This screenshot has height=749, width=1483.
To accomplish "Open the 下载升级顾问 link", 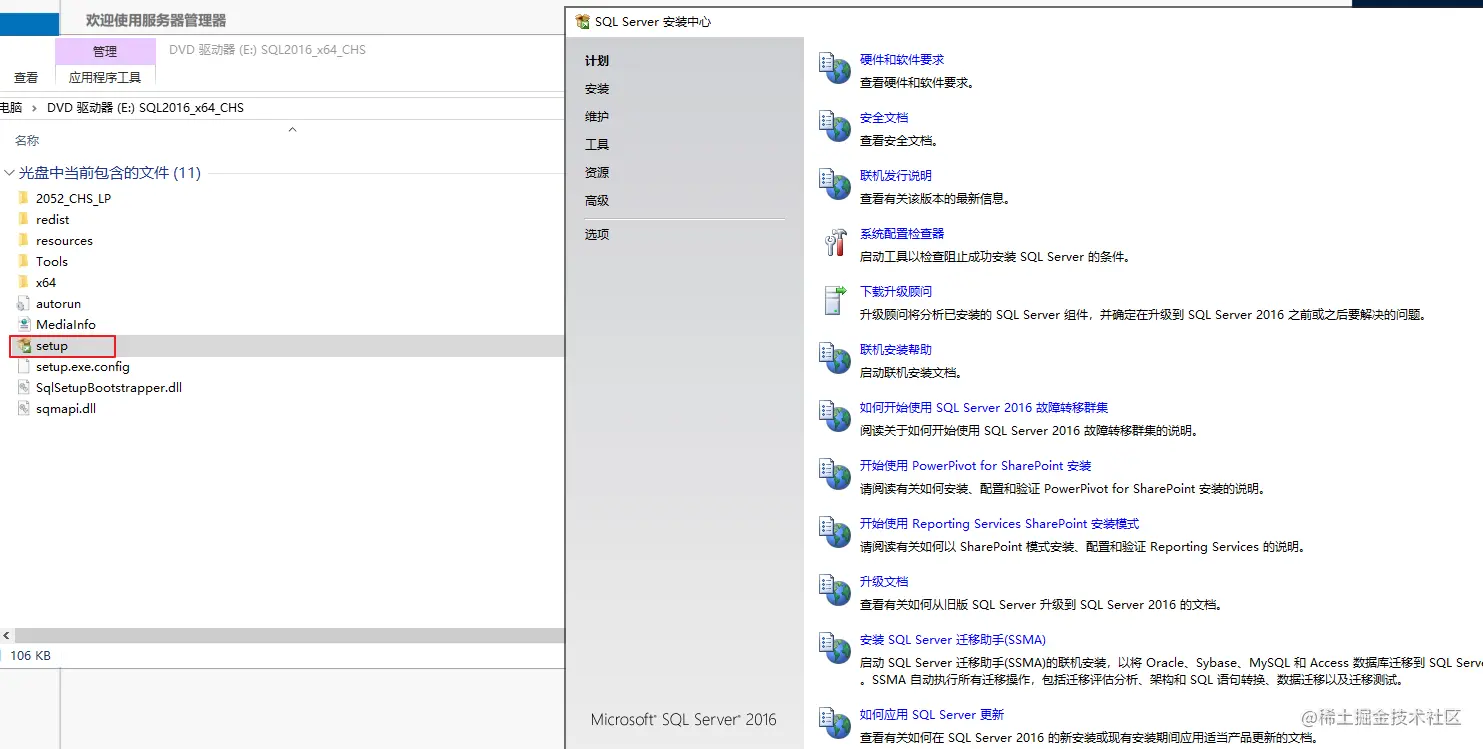I will 896,292.
